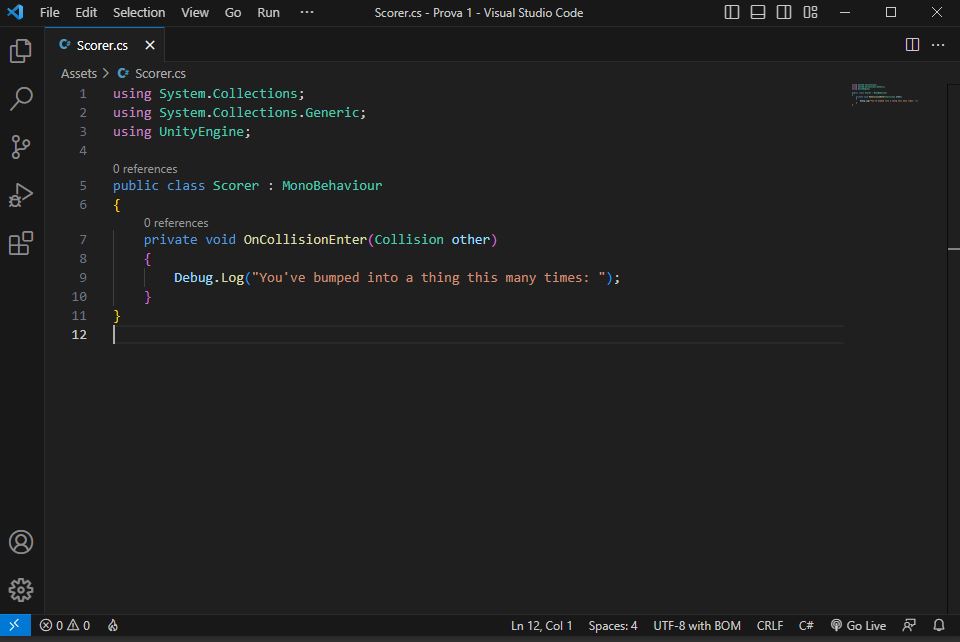Screen dimensions: 960x642
Task: Open the Accounts icon above the gear
Action: pyautogui.click(x=21, y=541)
